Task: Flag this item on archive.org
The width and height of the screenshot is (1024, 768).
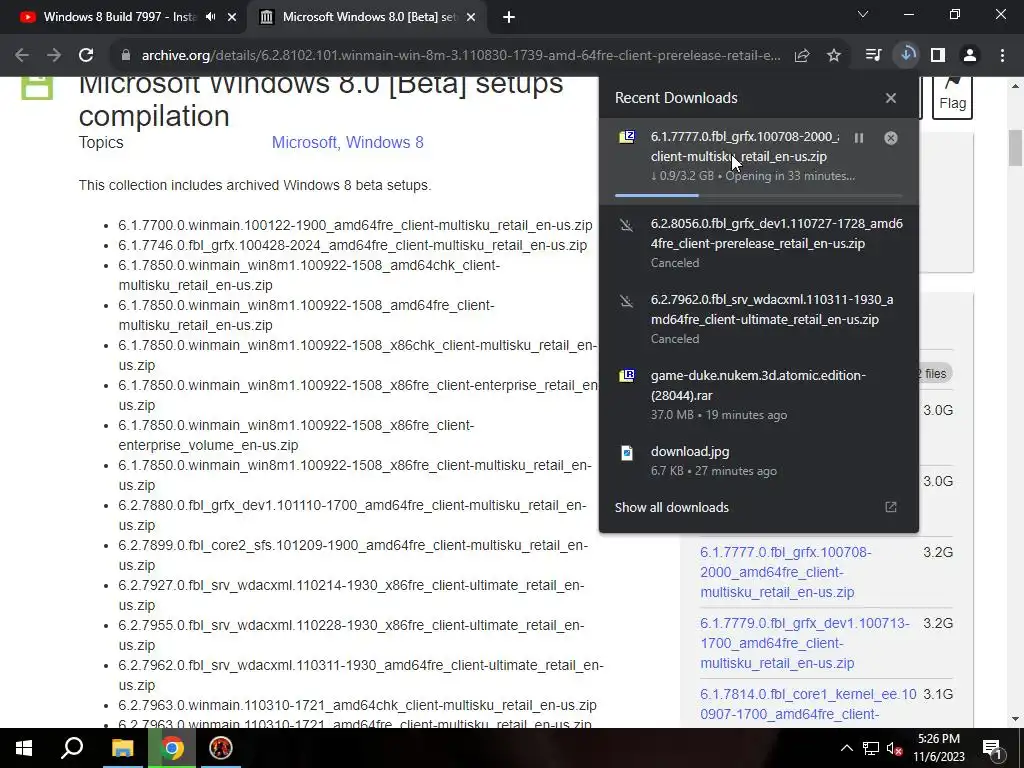Action: (952, 98)
